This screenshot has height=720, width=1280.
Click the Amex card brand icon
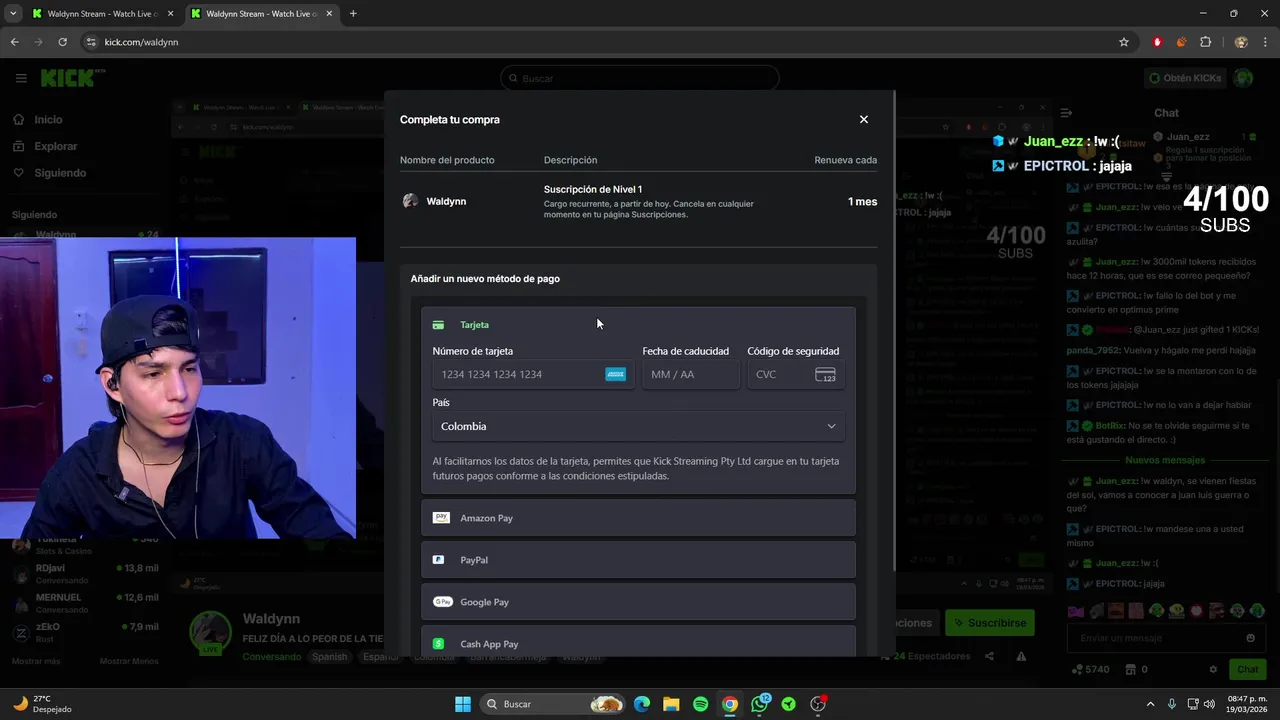[616, 374]
